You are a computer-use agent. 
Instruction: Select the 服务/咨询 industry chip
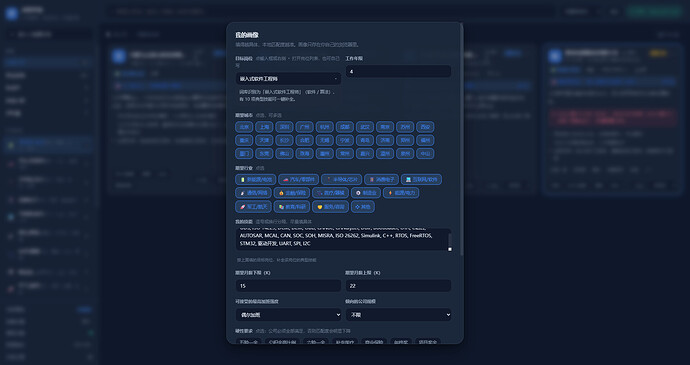[330, 206]
